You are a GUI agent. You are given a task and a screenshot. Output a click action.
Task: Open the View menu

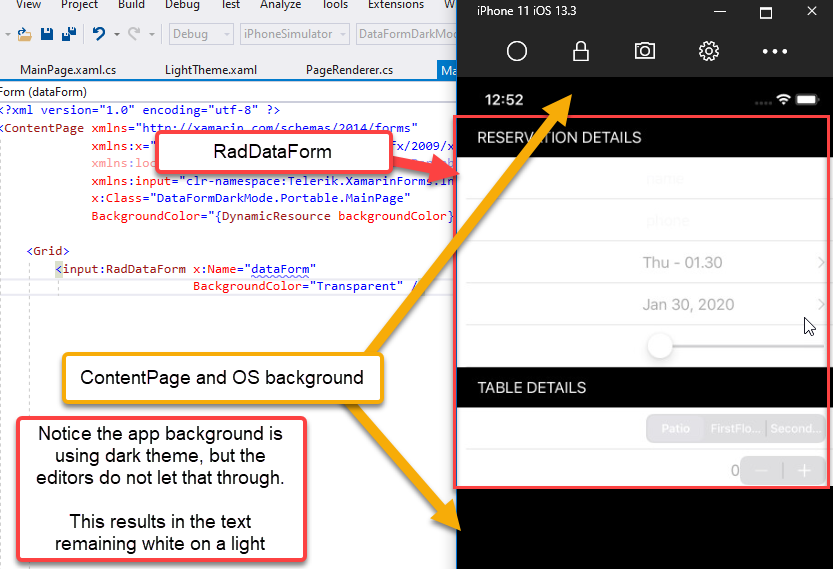(28, 5)
